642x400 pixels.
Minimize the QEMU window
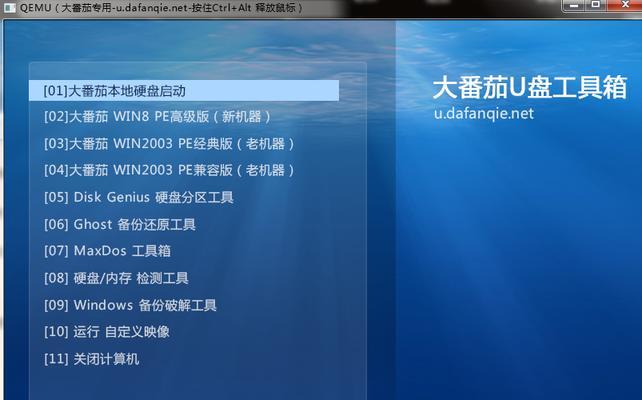click(x=574, y=5)
